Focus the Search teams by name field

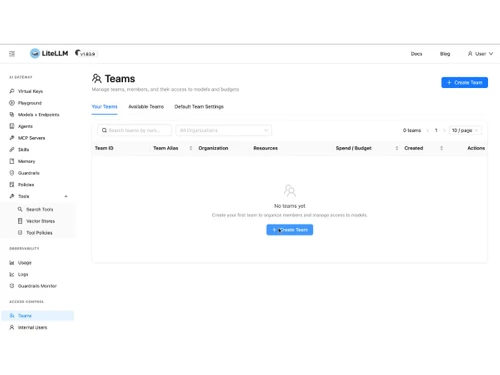[x=135, y=130]
